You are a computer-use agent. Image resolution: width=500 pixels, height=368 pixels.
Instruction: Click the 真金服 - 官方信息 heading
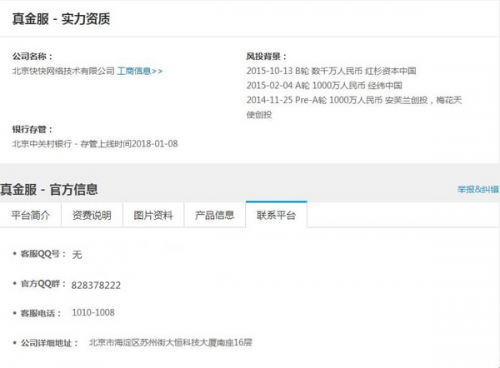point(49,189)
